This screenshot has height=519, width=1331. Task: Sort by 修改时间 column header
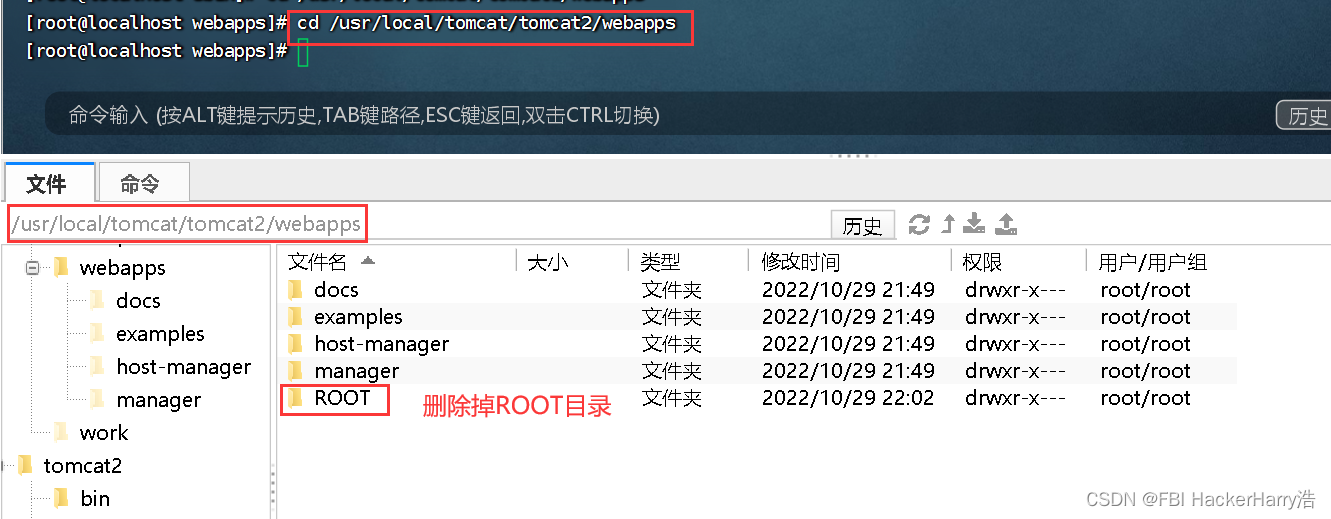[849, 262]
